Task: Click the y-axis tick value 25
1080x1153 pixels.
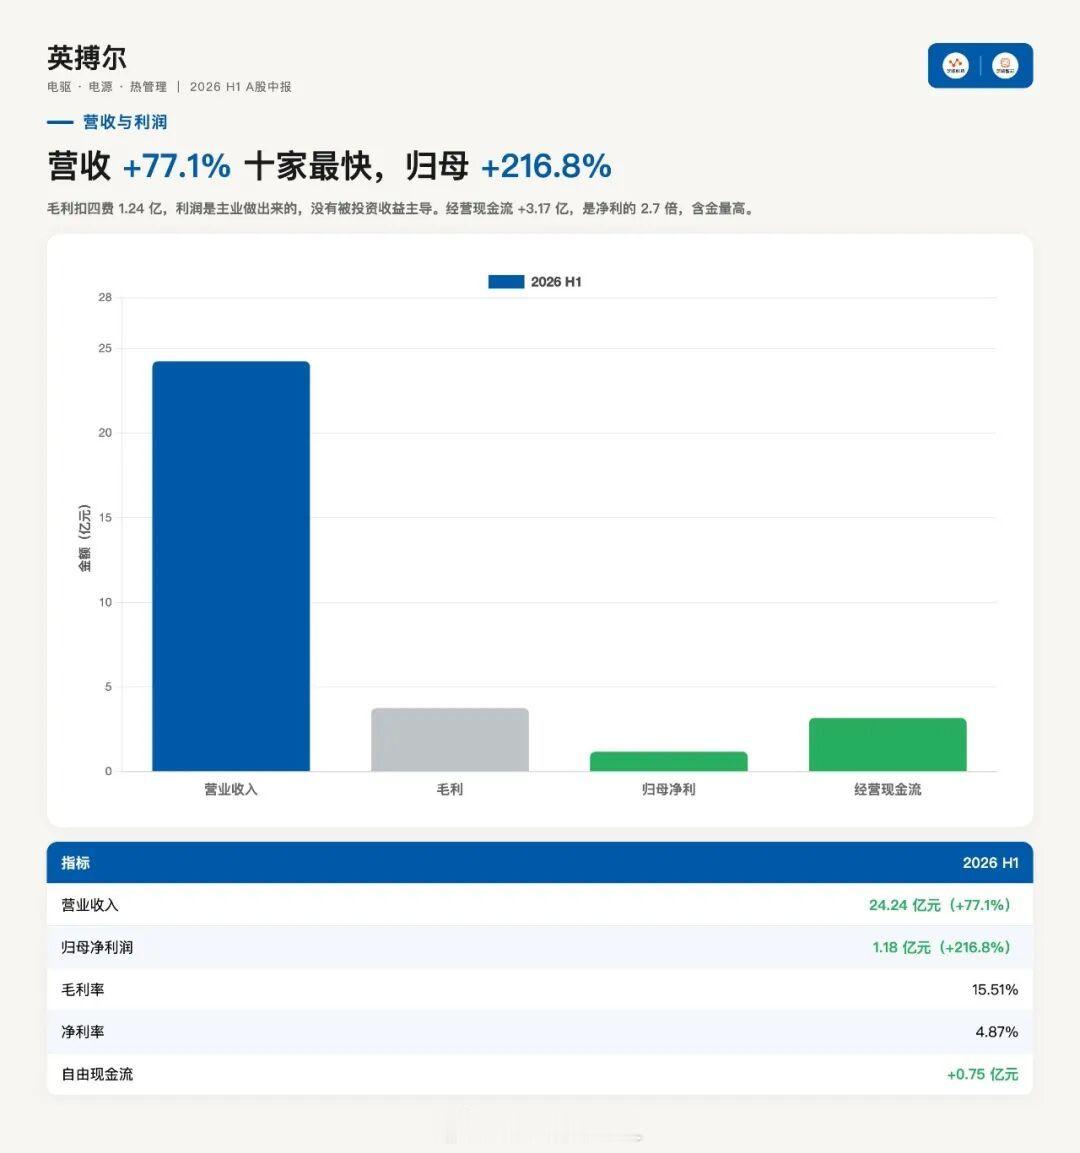Action: [105, 348]
